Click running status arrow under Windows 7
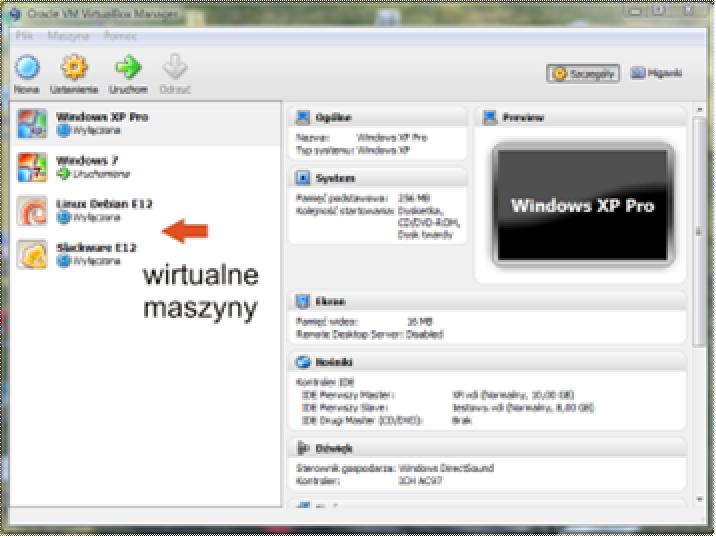716x538 pixels. (63, 174)
